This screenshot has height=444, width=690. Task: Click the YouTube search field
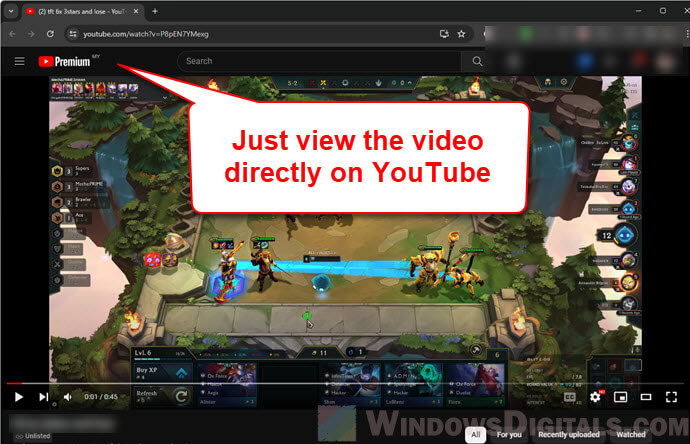[x=320, y=61]
